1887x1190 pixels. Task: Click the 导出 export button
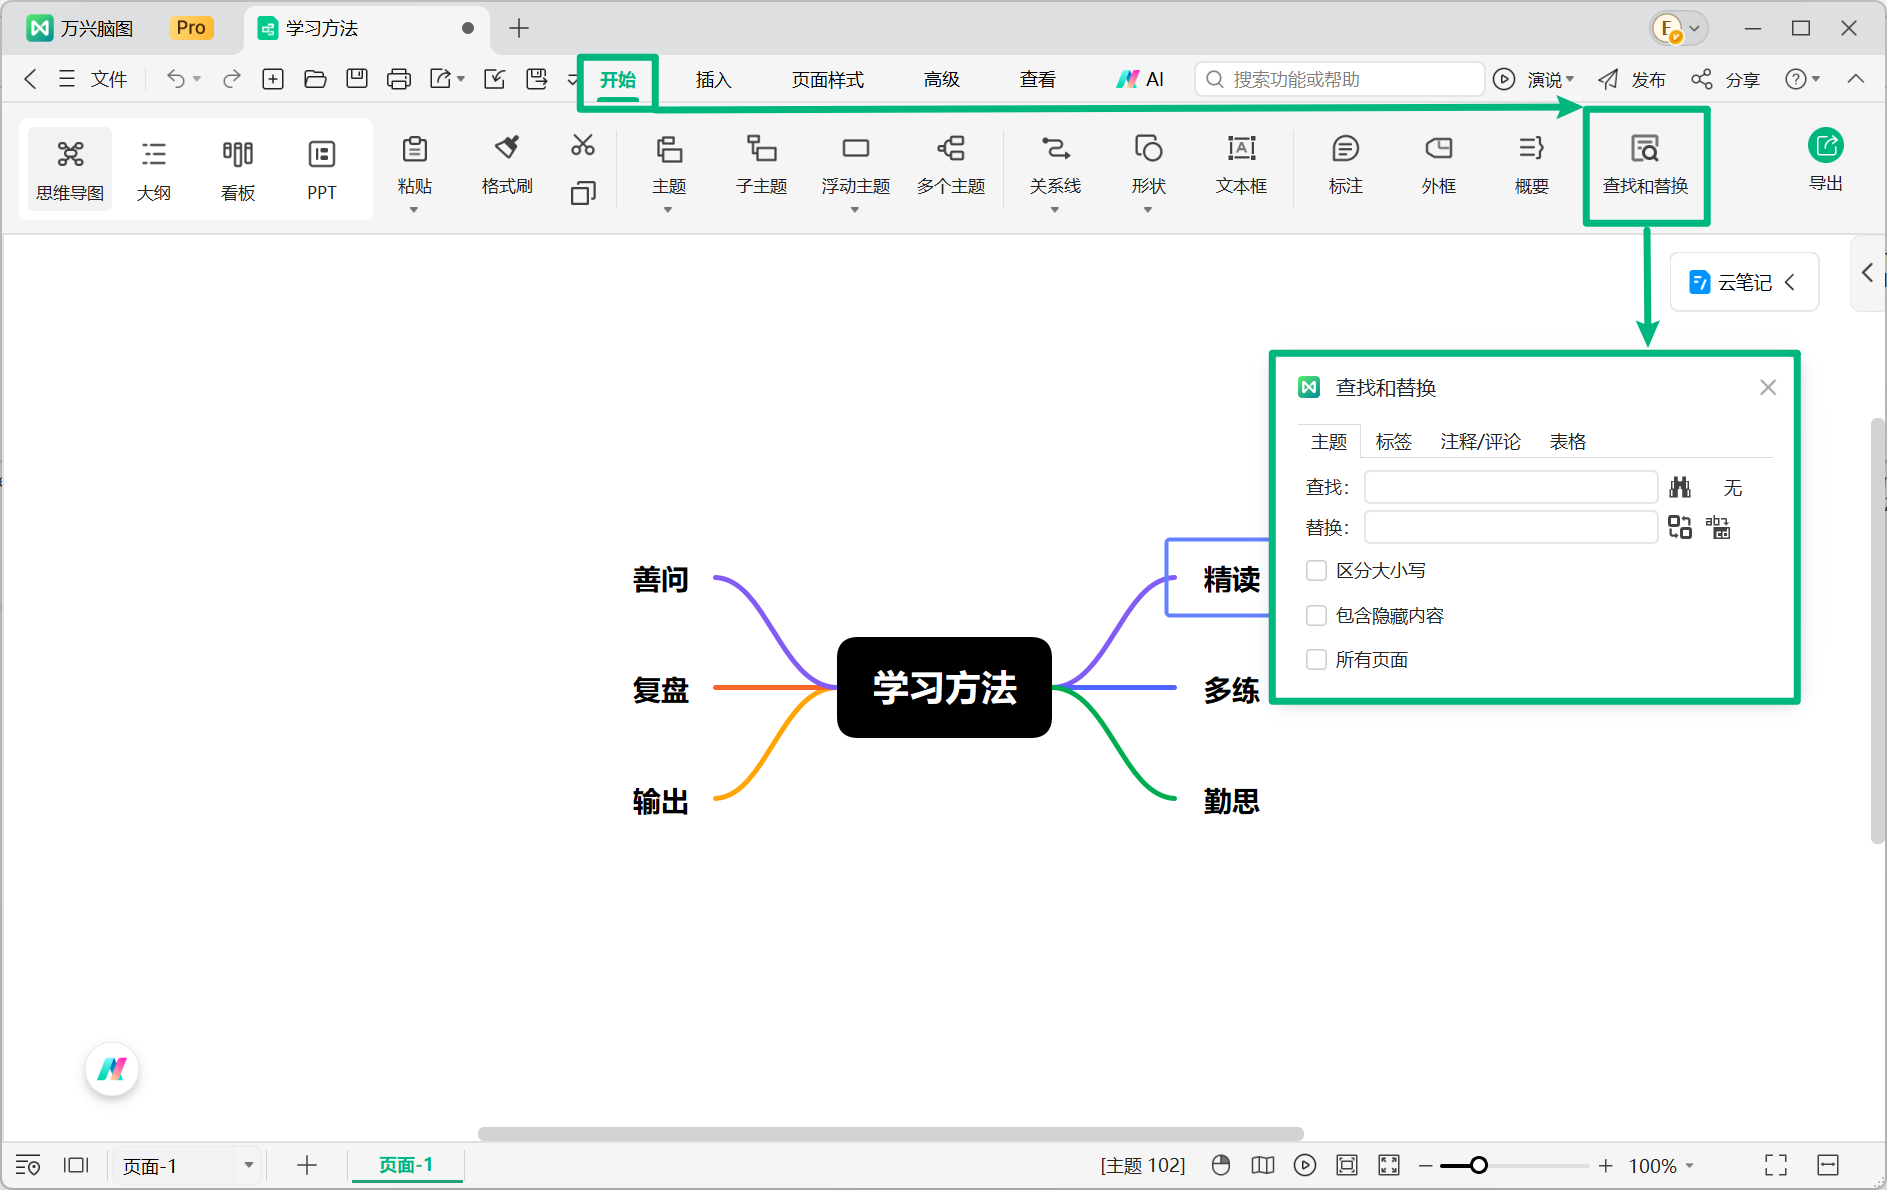point(1826,160)
